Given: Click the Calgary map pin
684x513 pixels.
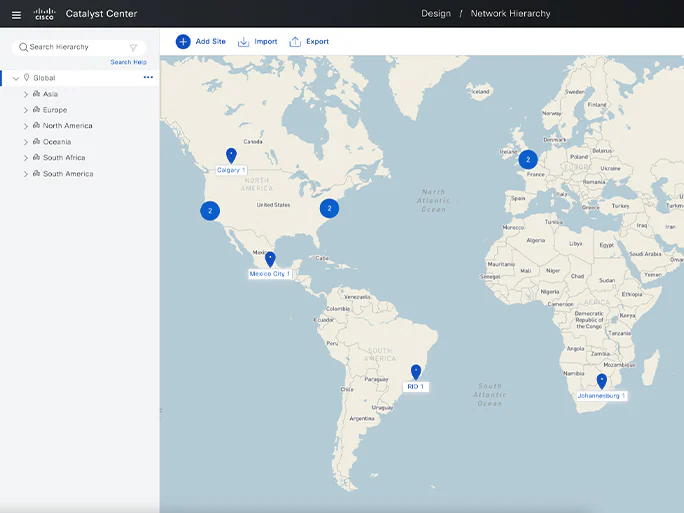Looking at the screenshot, I should point(231,155).
